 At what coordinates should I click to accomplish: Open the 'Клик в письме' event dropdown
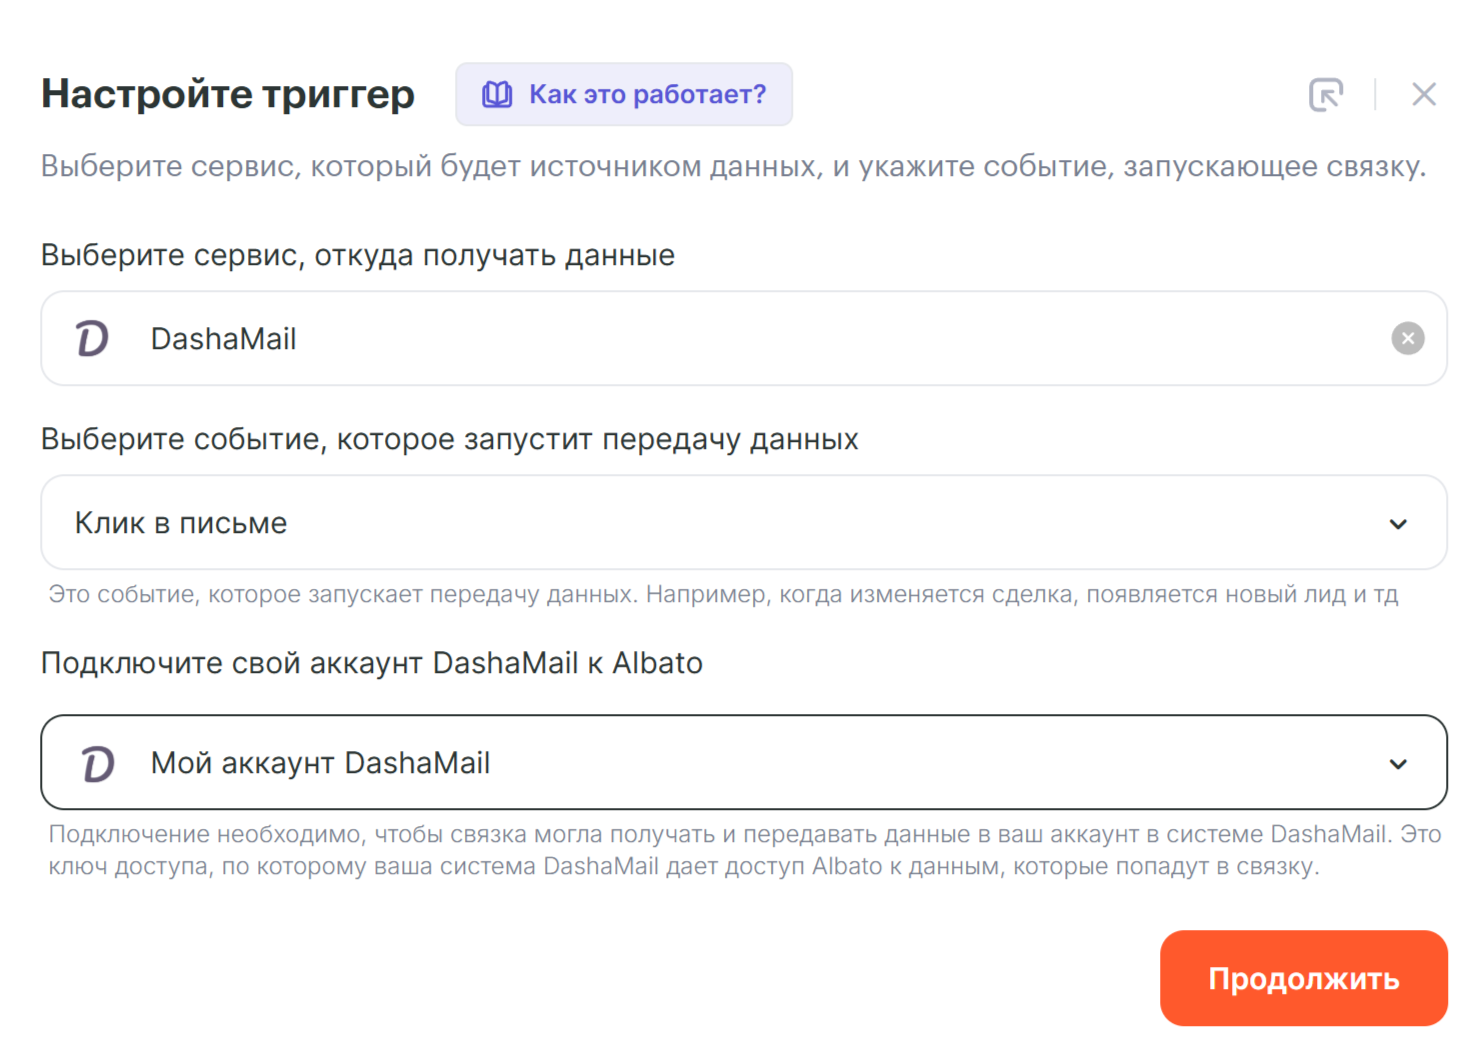700,523
